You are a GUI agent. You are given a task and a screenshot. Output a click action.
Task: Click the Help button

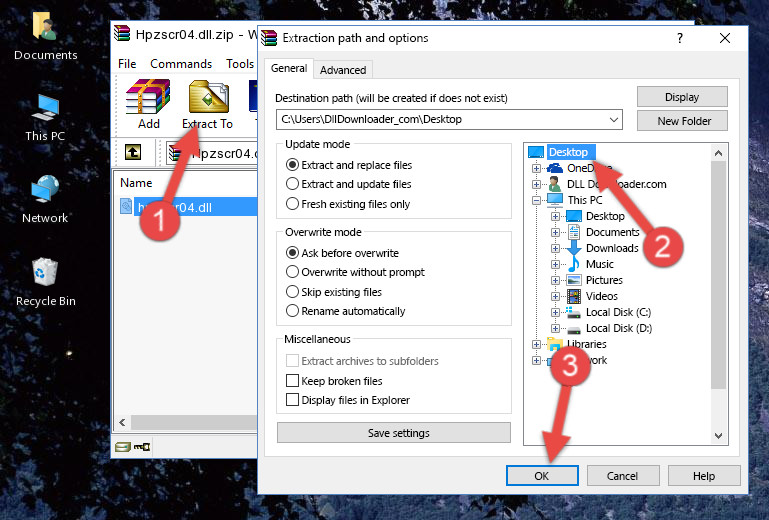click(704, 475)
